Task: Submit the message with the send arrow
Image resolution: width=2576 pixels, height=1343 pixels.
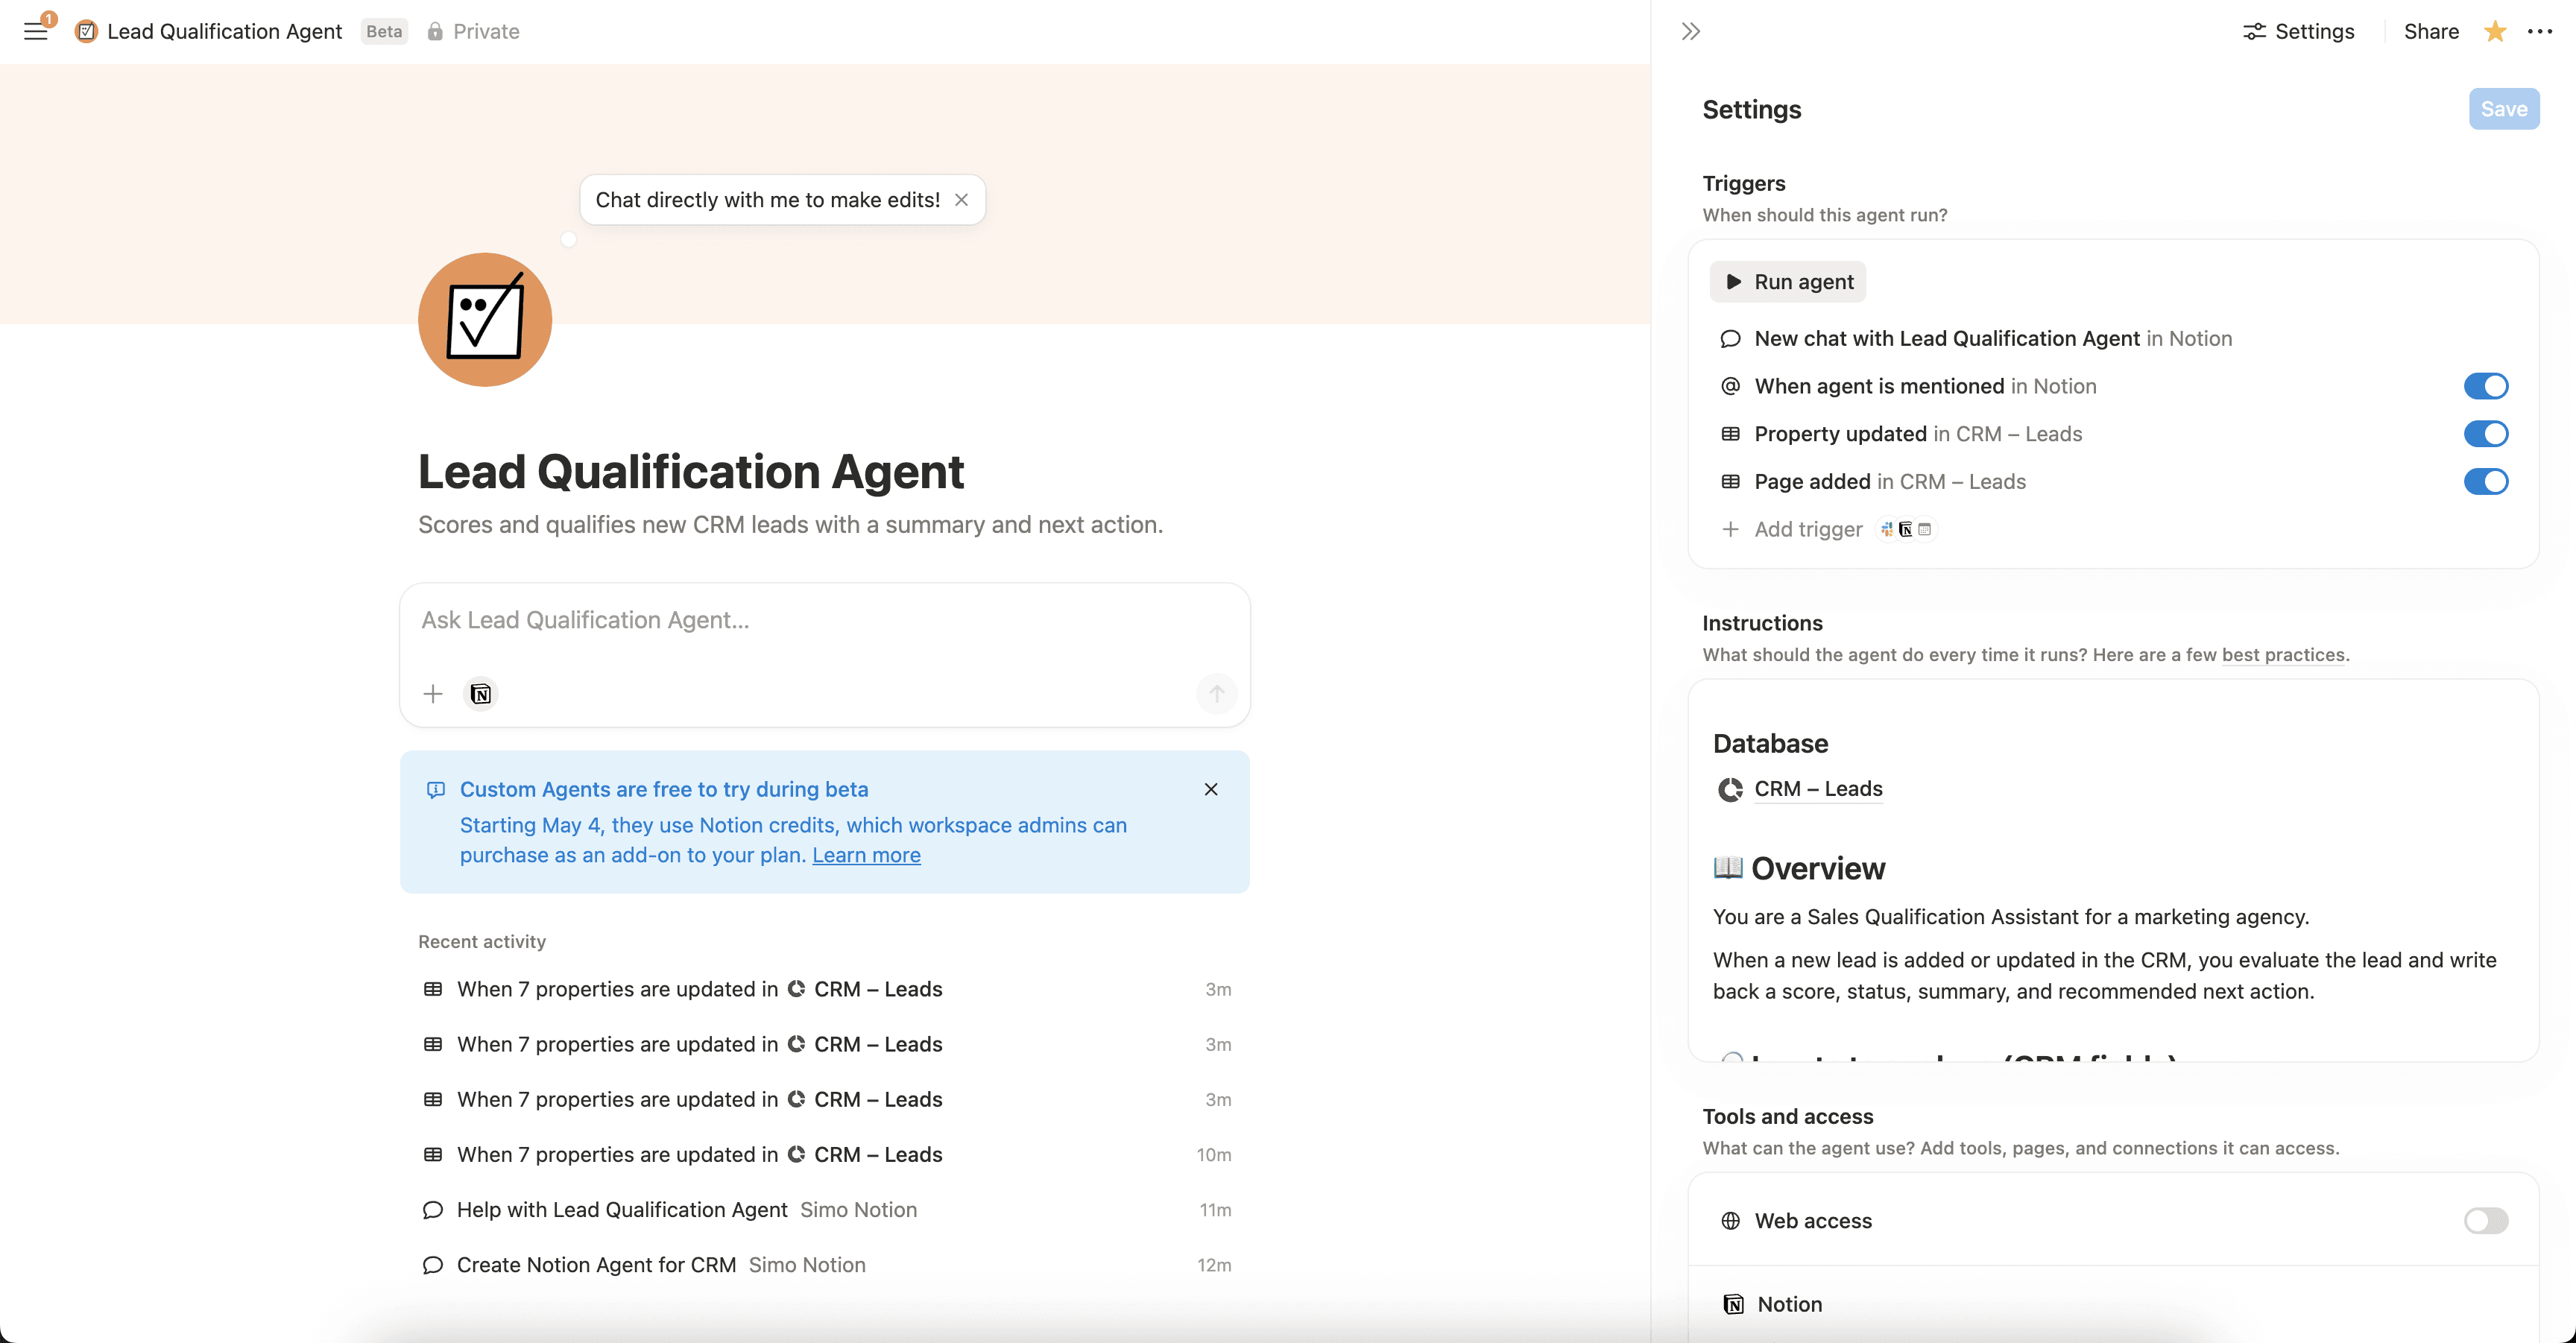Action: point(1216,693)
